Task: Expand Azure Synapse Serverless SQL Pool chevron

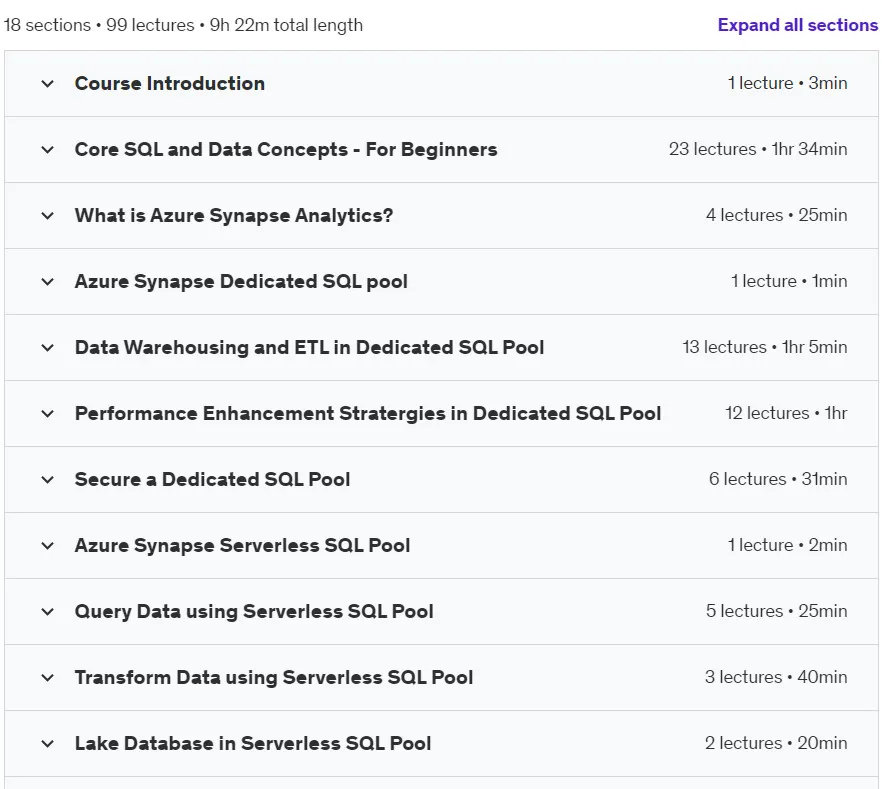Action: click(x=48, y=545)
